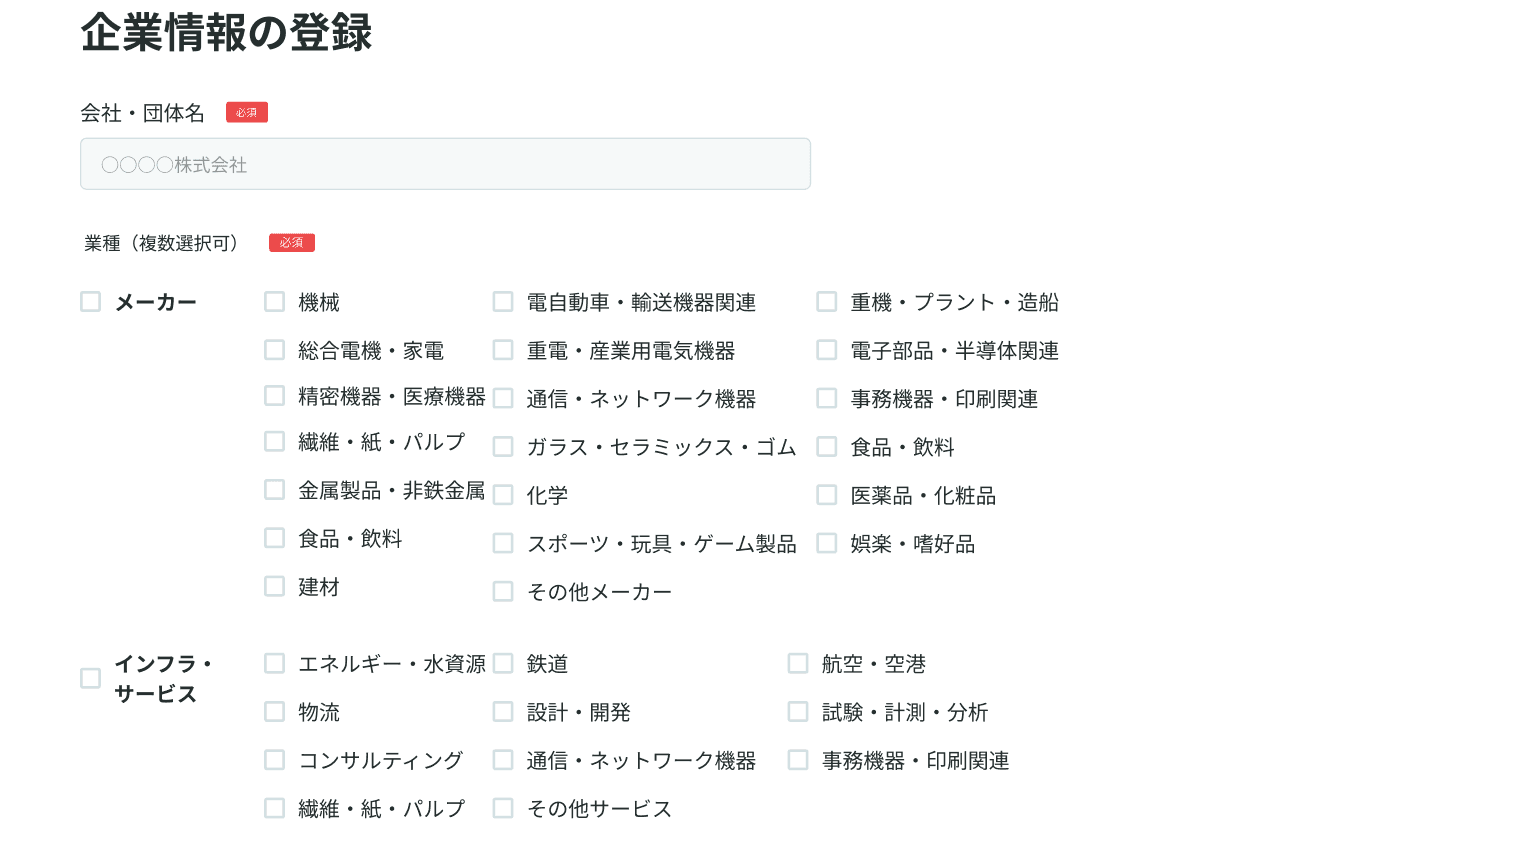Viewport: 1526px width, 859px height.
Task: Click the 必須 badge next to 業種
Action: tap(291, 242)
